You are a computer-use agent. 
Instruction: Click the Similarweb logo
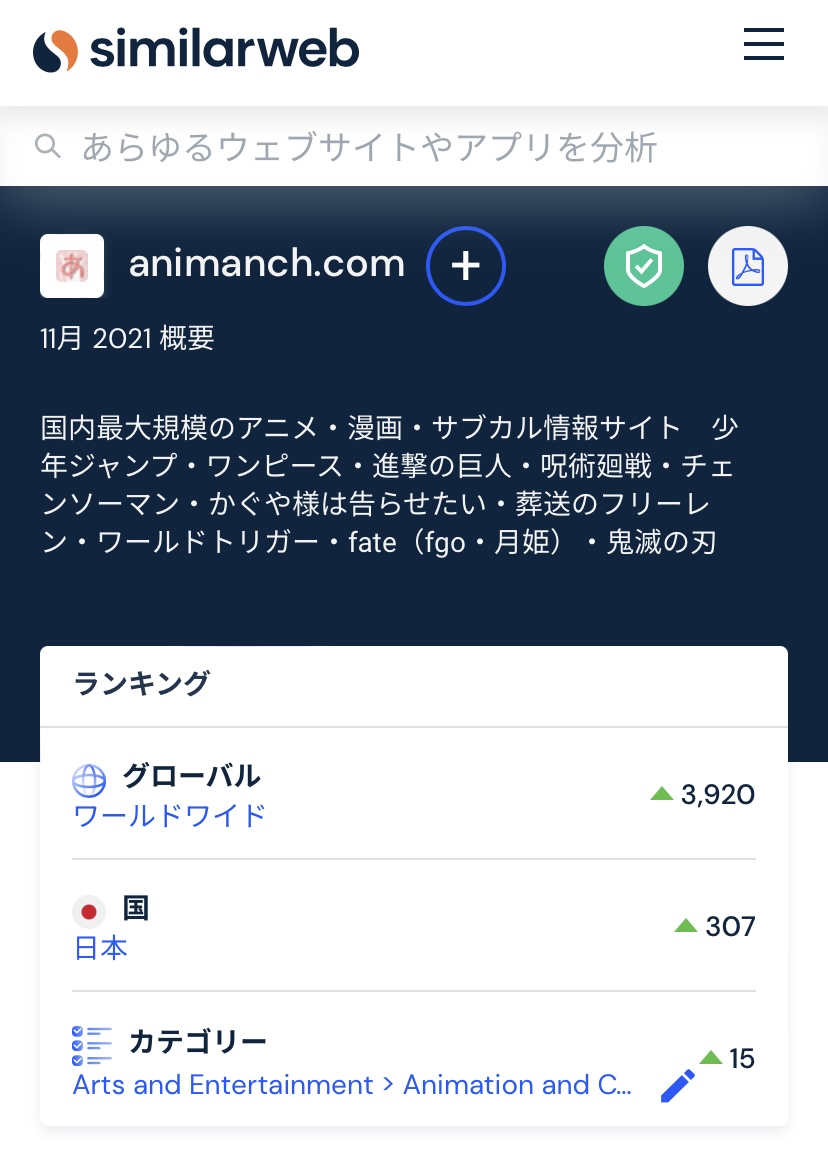pyautogui.click(x=196, y=50)
